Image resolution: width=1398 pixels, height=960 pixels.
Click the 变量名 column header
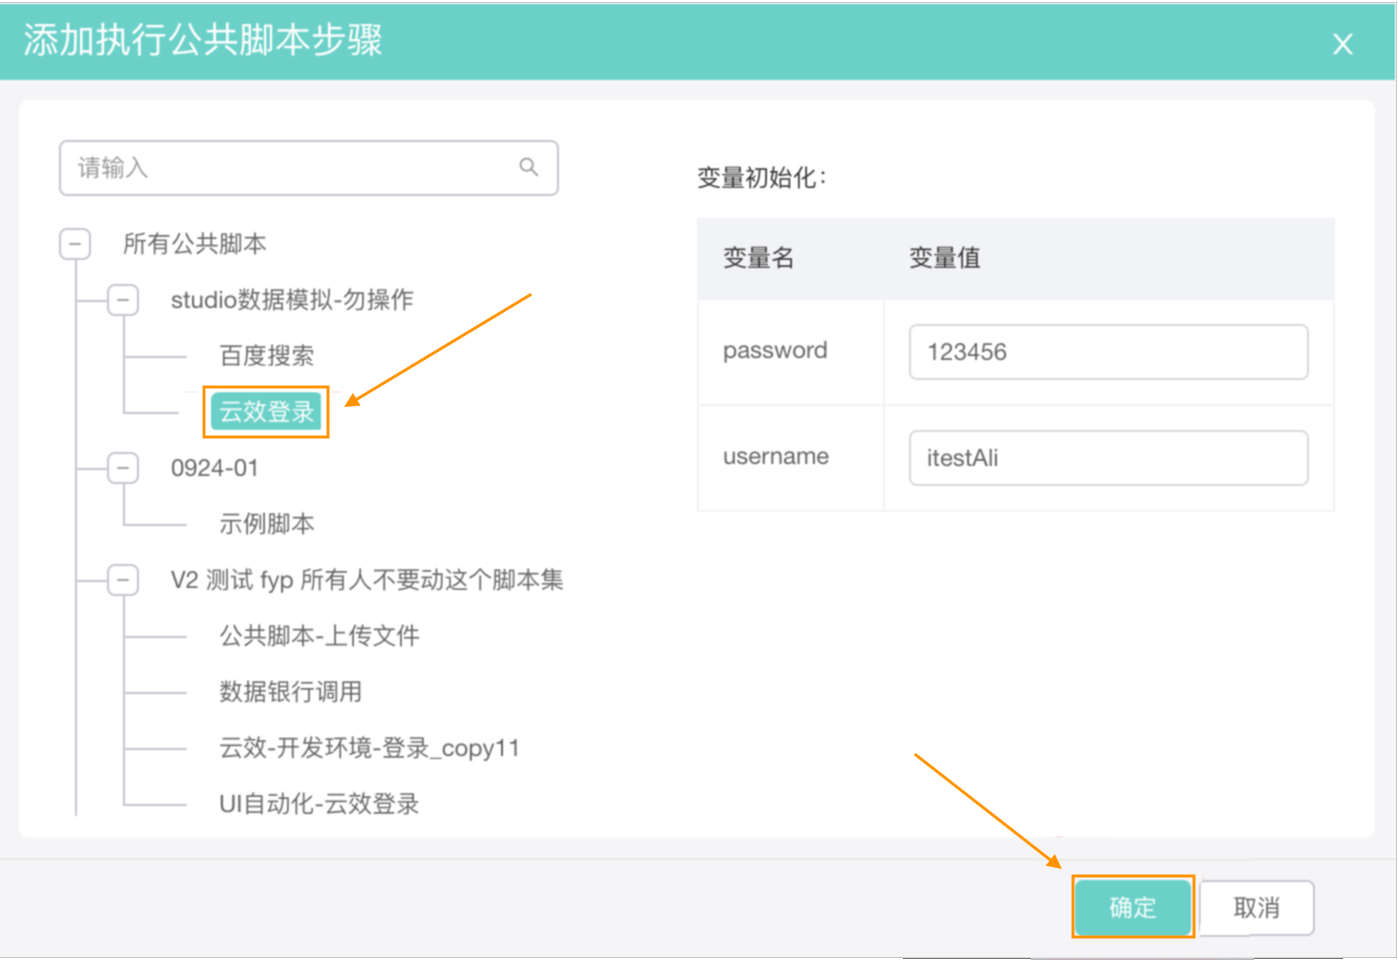click(758, 258)
